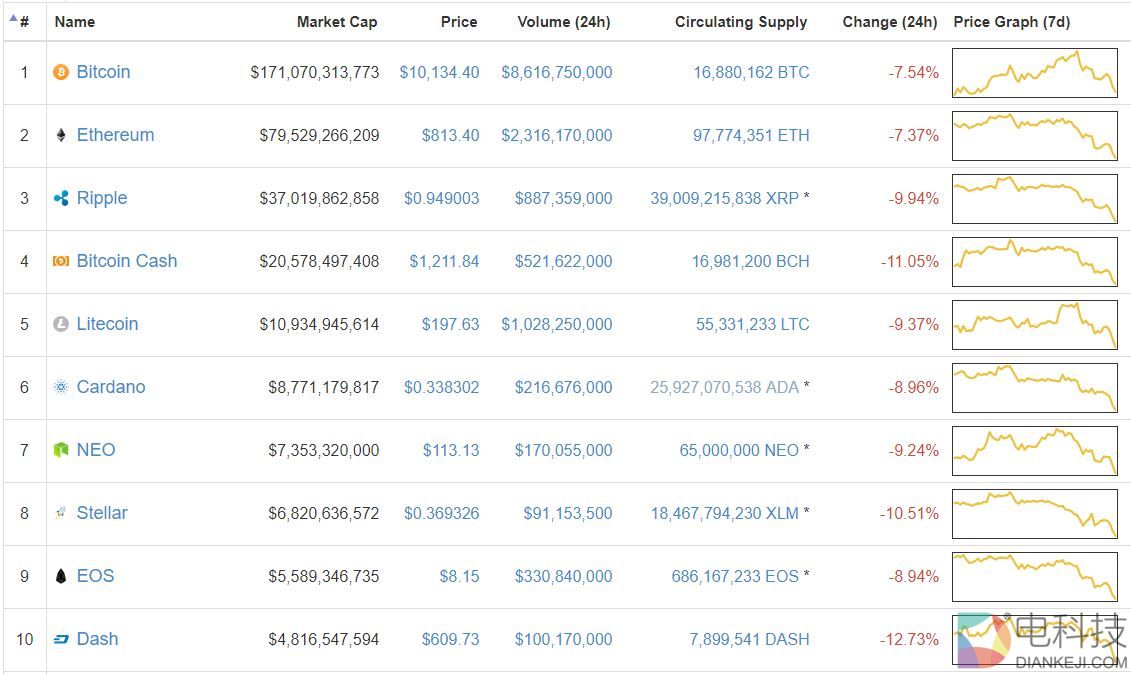The image size is (1131, 675).
Task: Click the Bitcoin Cash logo icon
Action: click(x=61, y=261)
